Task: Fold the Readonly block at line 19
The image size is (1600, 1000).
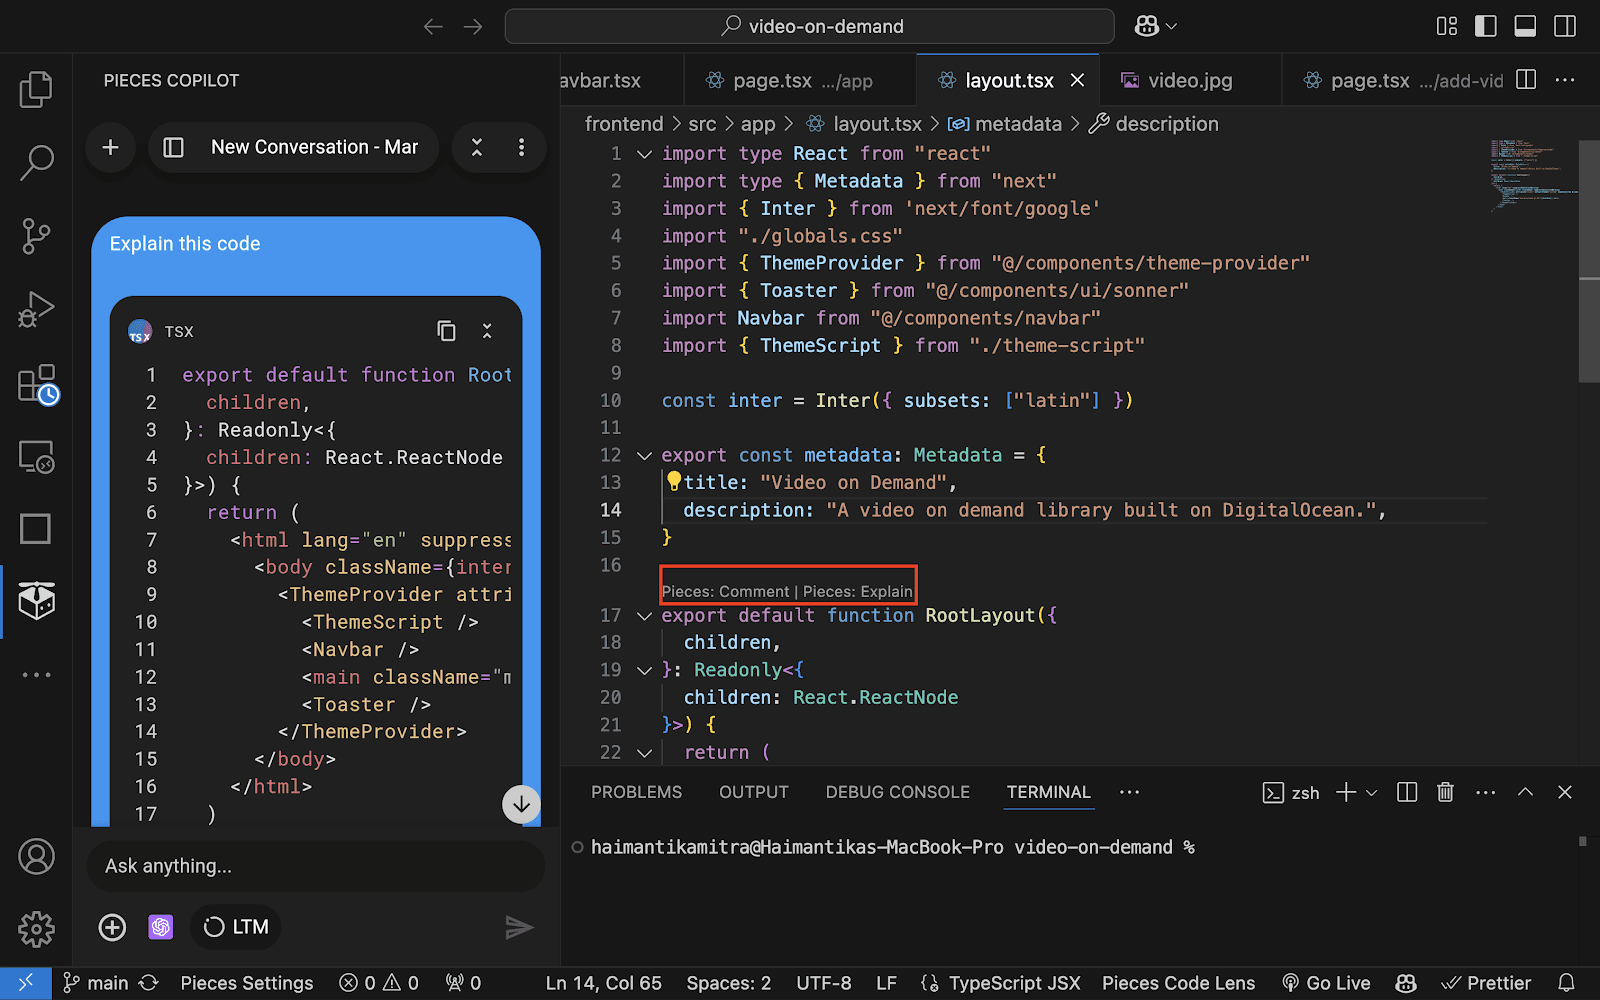Action: (645, 670)
